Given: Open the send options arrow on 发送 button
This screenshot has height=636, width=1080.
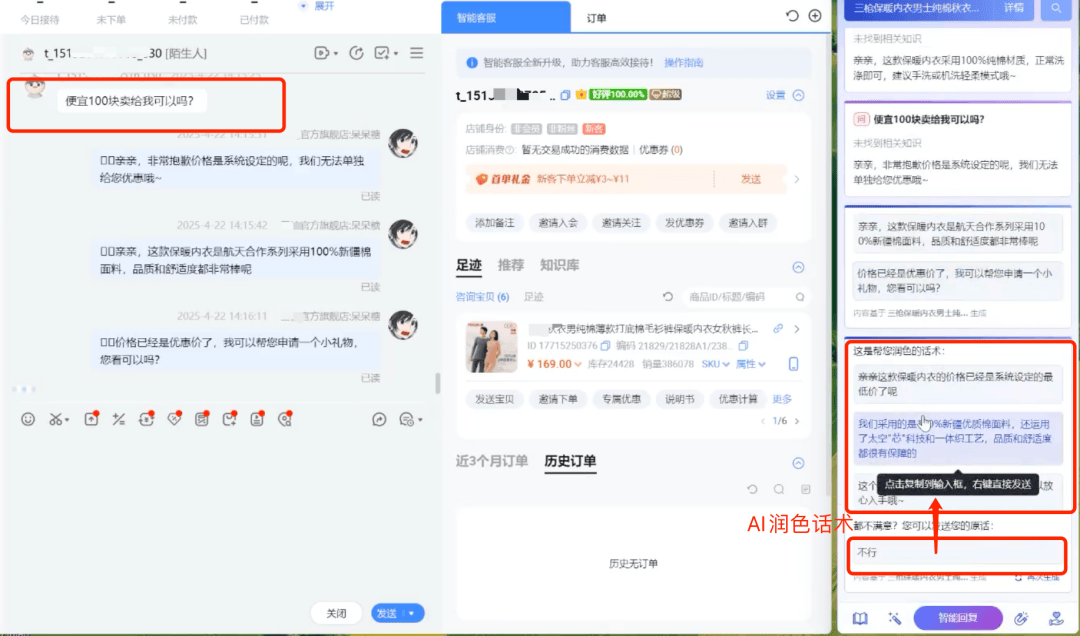Looking at the screenshot, I should pyautogui.click(x=411, y=613).
